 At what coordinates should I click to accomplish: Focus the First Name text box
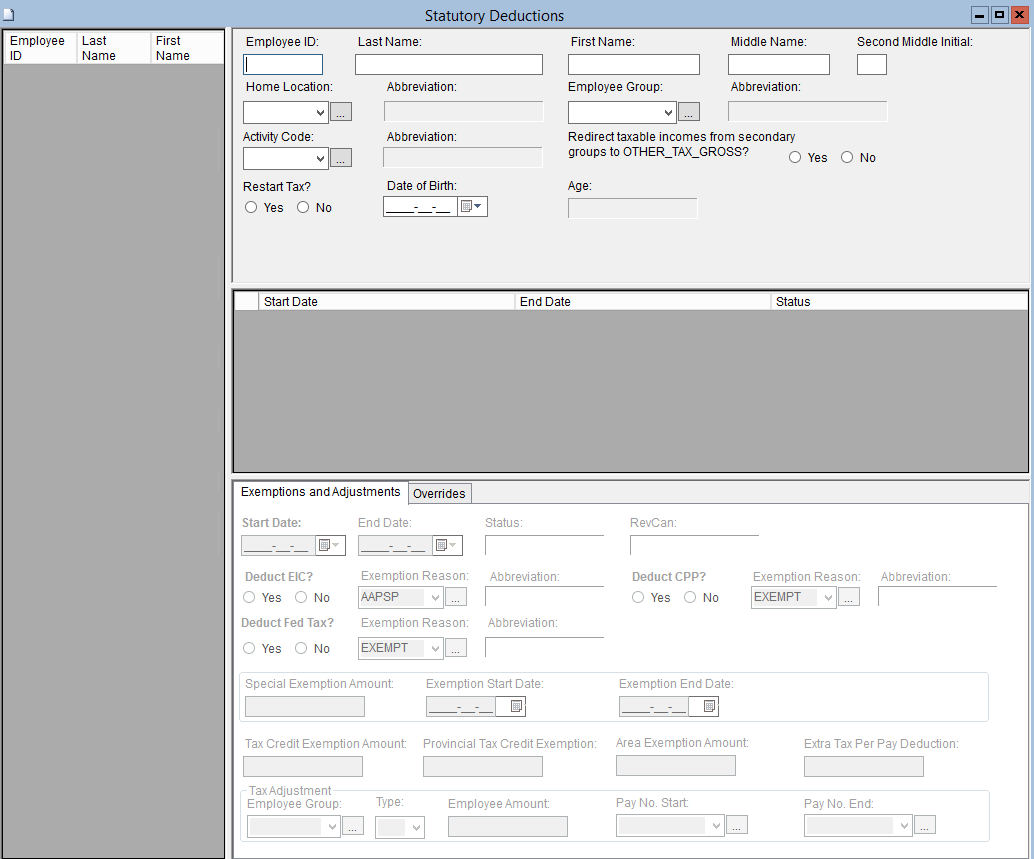[x=633, y=65]
